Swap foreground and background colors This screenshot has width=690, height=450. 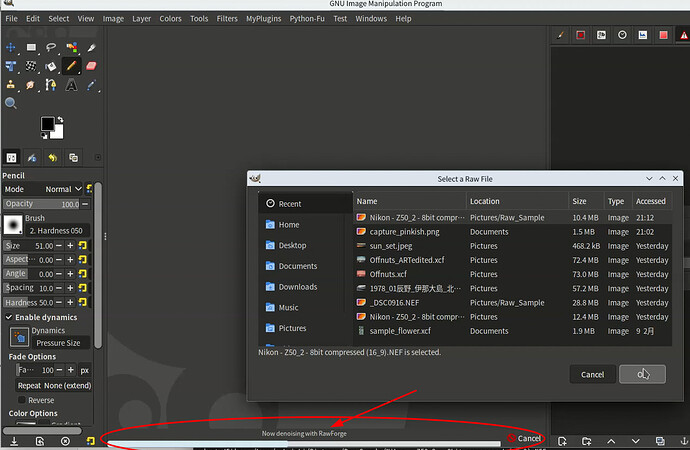[x=60, y=119]
